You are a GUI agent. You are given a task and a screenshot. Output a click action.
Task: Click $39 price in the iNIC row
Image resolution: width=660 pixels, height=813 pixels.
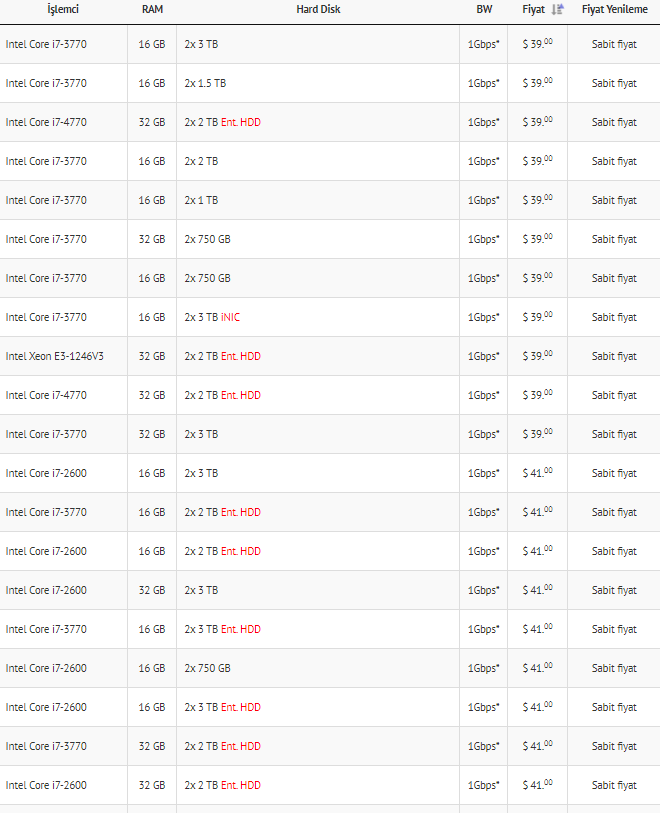click(538, 317)
